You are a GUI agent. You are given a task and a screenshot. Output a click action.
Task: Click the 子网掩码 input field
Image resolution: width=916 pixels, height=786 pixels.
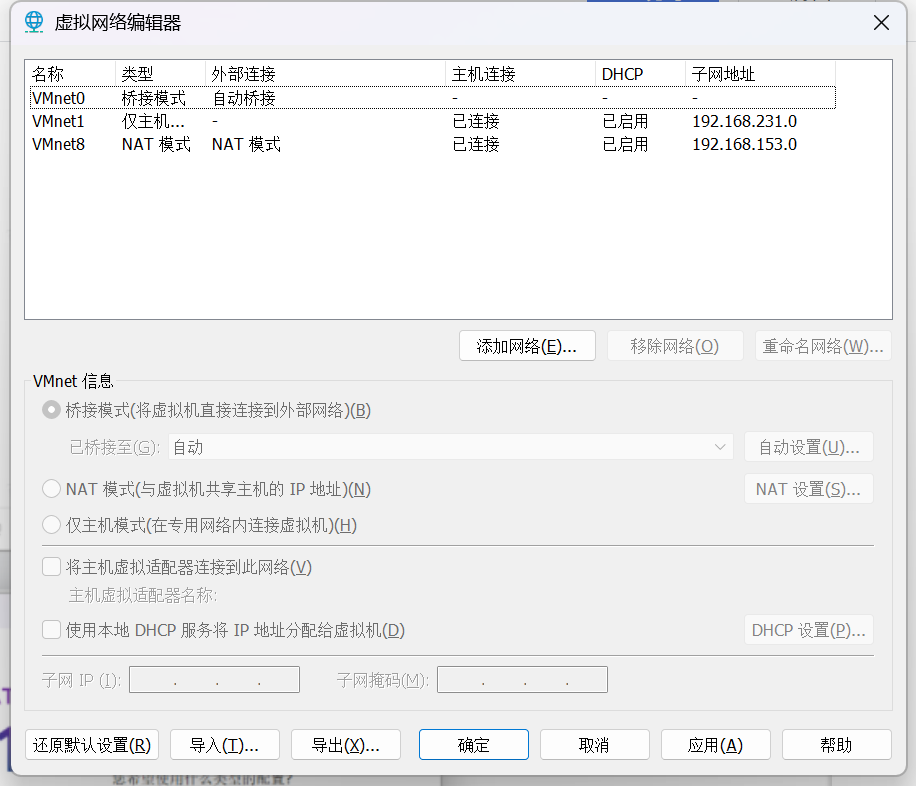tap(522, 680)
